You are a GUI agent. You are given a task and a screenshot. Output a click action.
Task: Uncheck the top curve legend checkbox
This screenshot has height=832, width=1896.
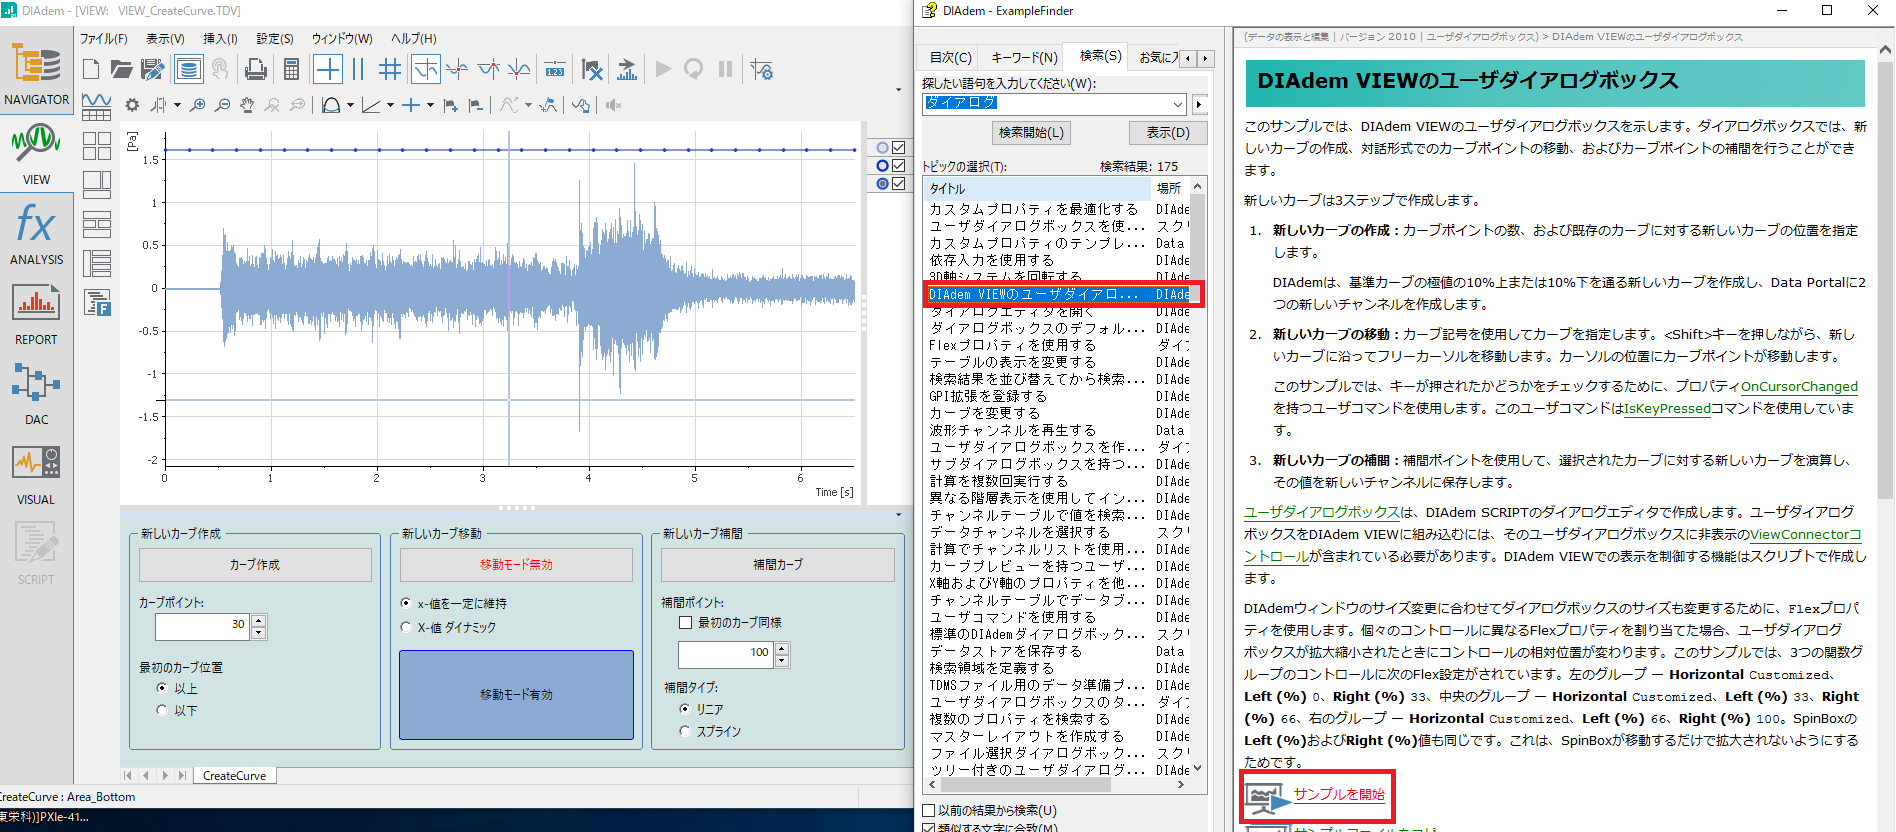[898, 147]
